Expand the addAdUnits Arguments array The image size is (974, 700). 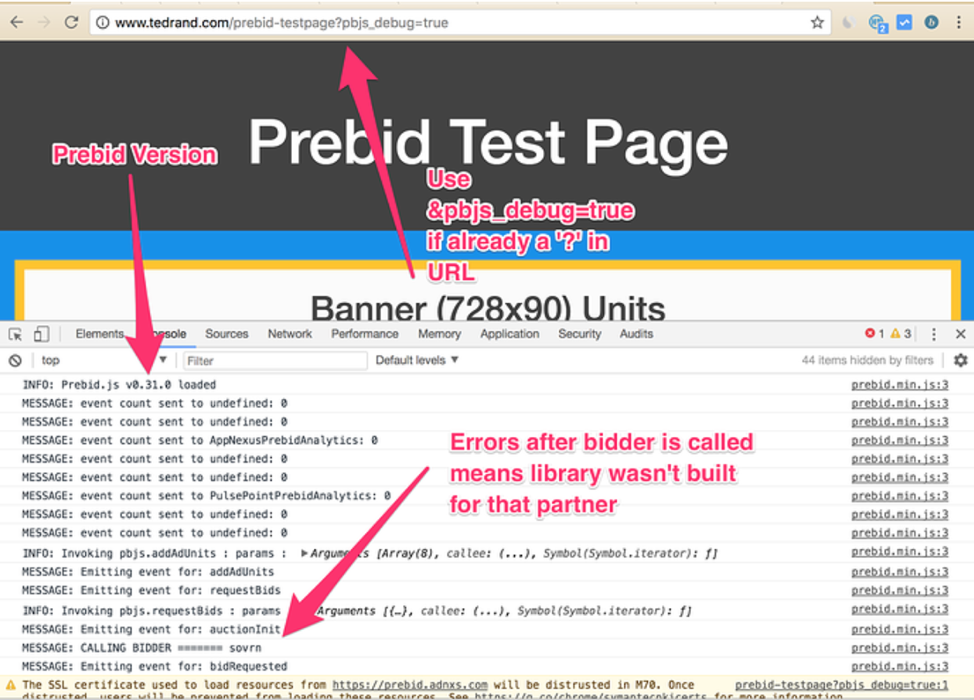305,553
